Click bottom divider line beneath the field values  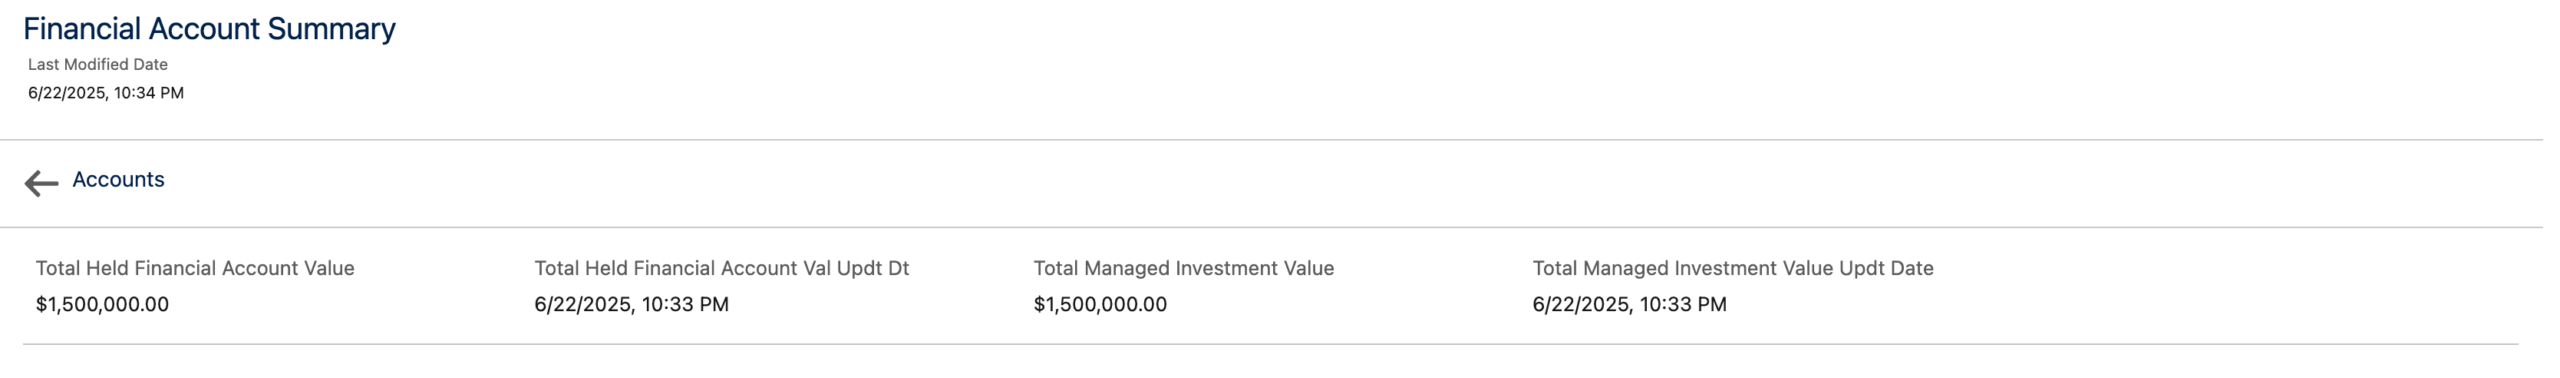click(1270, 345)
